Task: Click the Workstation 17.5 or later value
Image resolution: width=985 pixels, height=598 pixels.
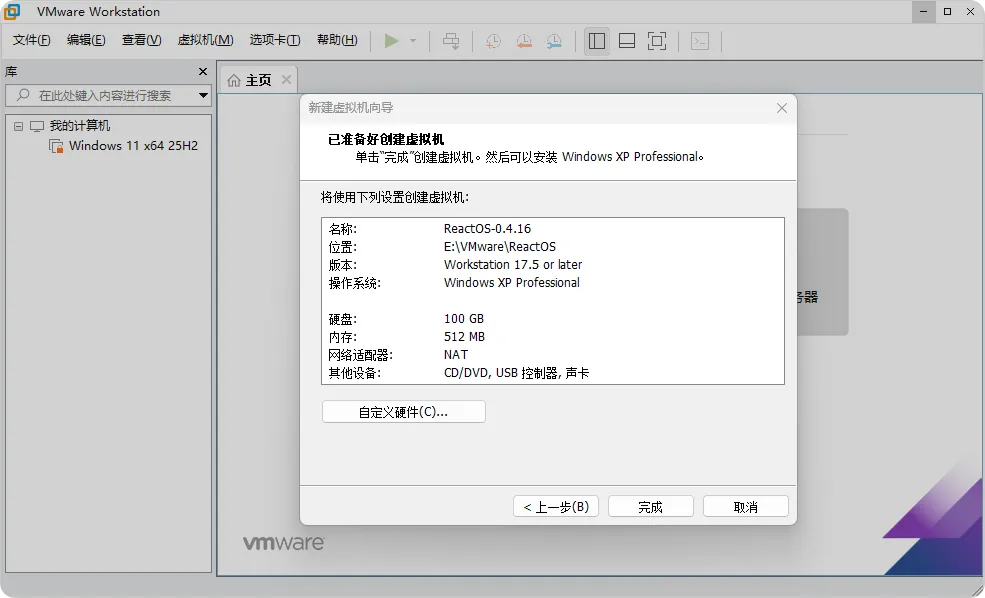Action: [x=513, y=264]
